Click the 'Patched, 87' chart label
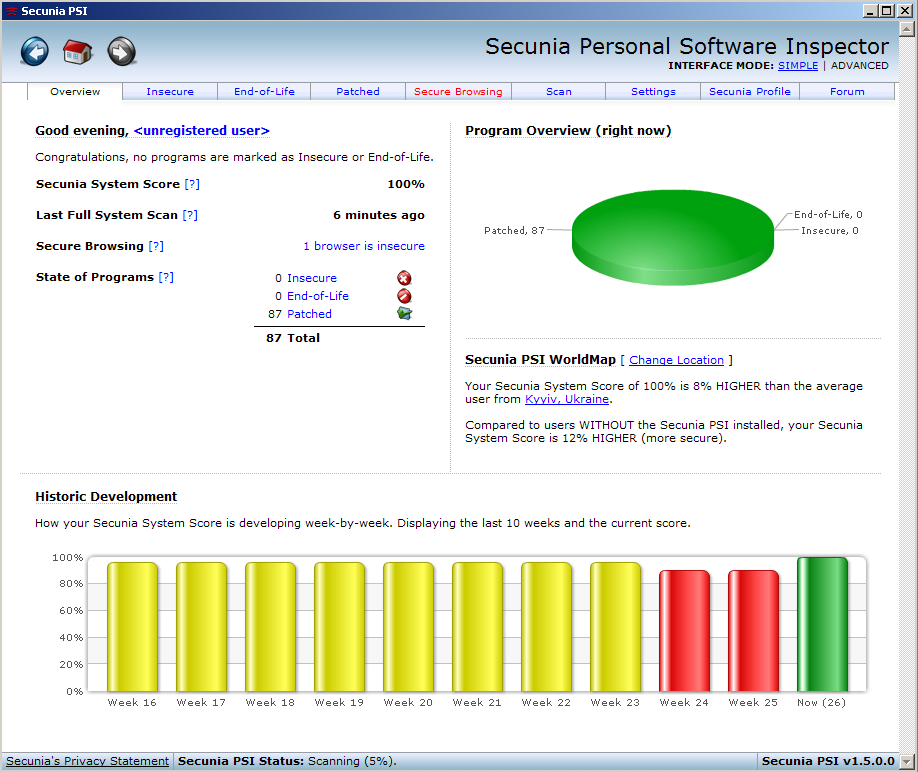 [x=514, y=231]
